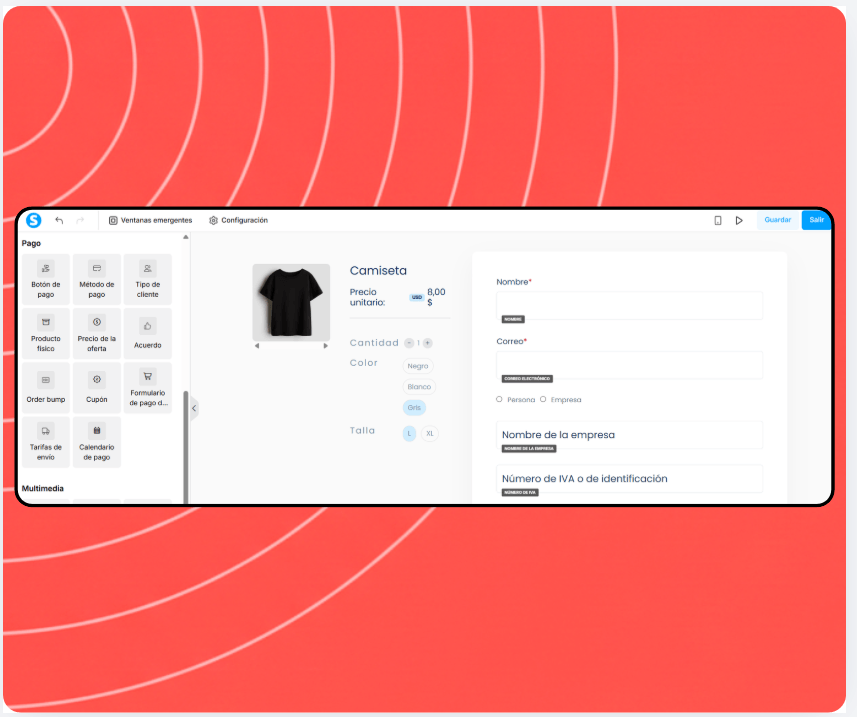
Task: Click the Guardar button
Action: tap(778, 220)
